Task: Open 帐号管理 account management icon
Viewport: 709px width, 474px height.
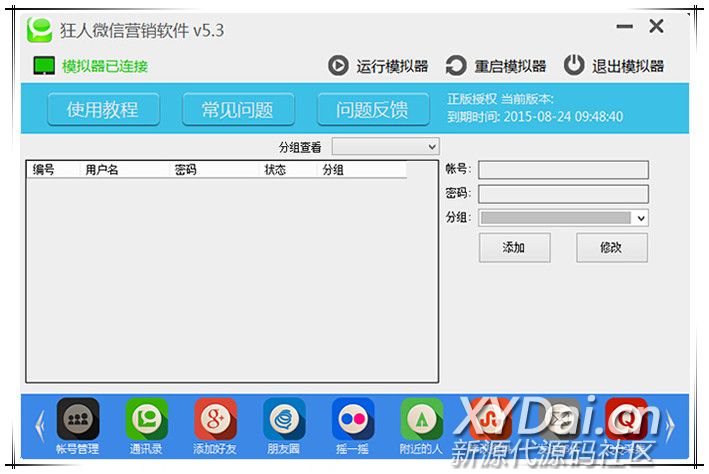Action: 78,419
